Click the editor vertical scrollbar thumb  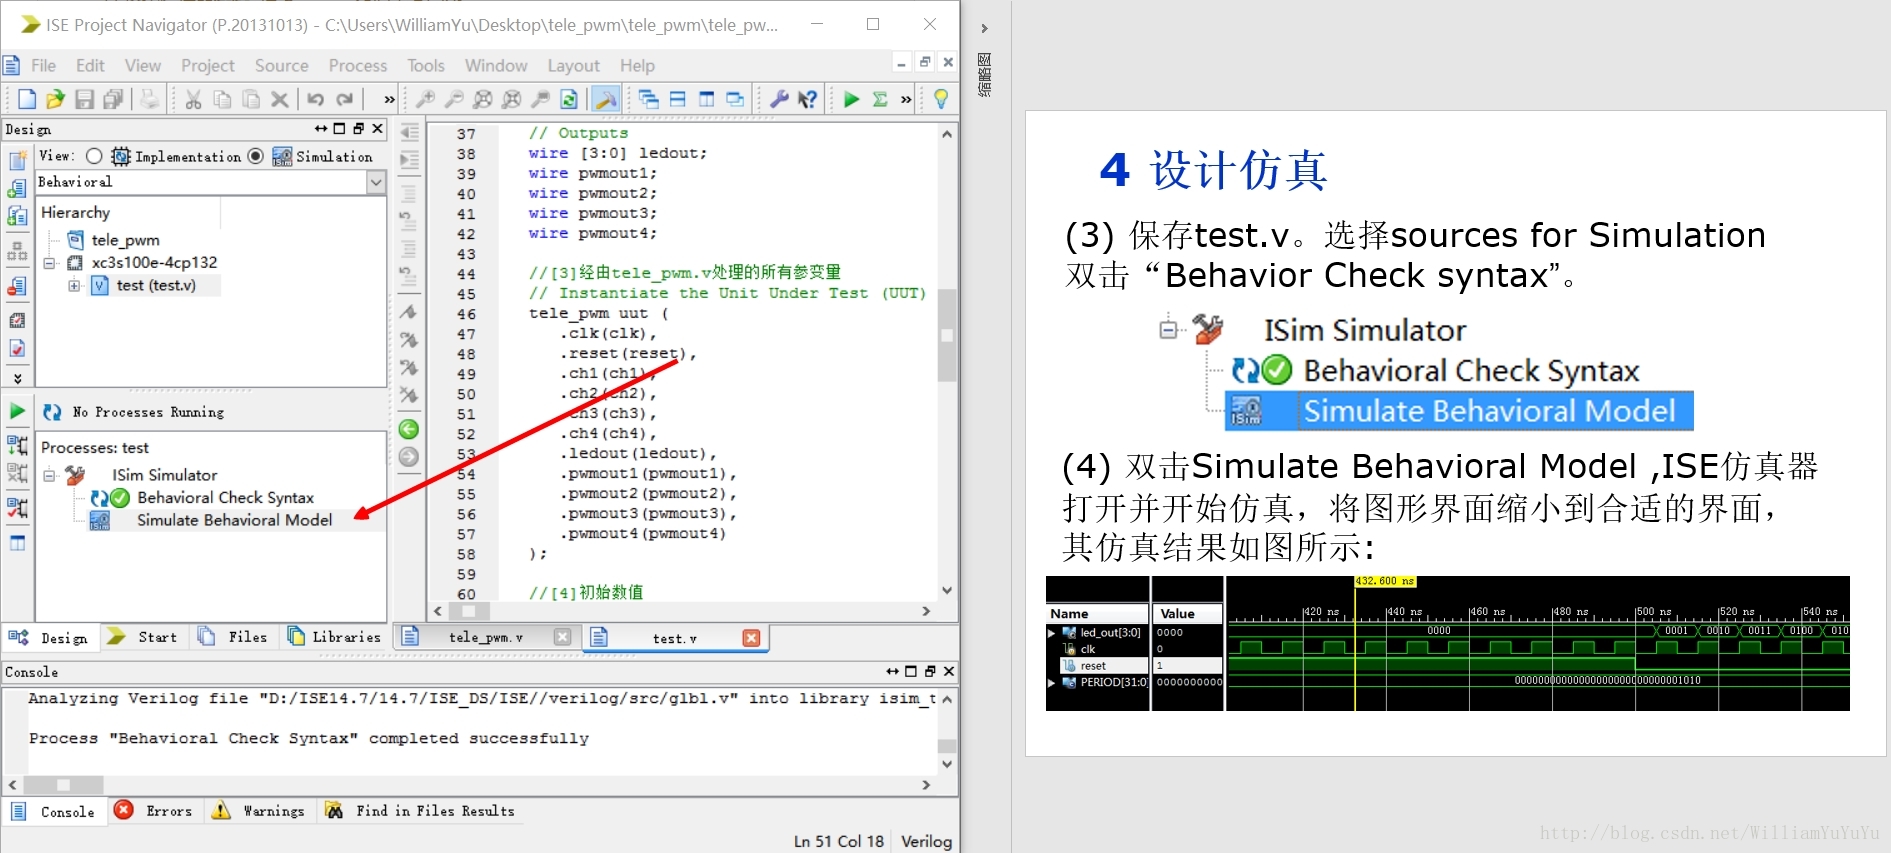(947, 335)
